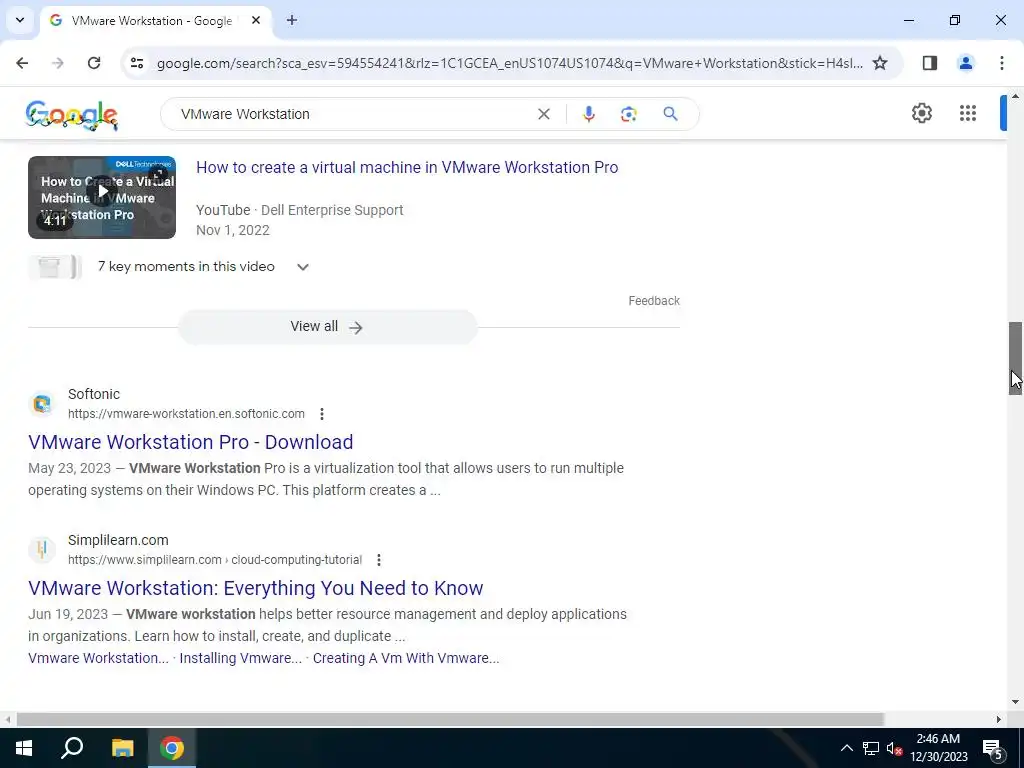The height and width of the screenshot is (768, 1024).
Task: Click the address bar URL
Action: [509, 63]
